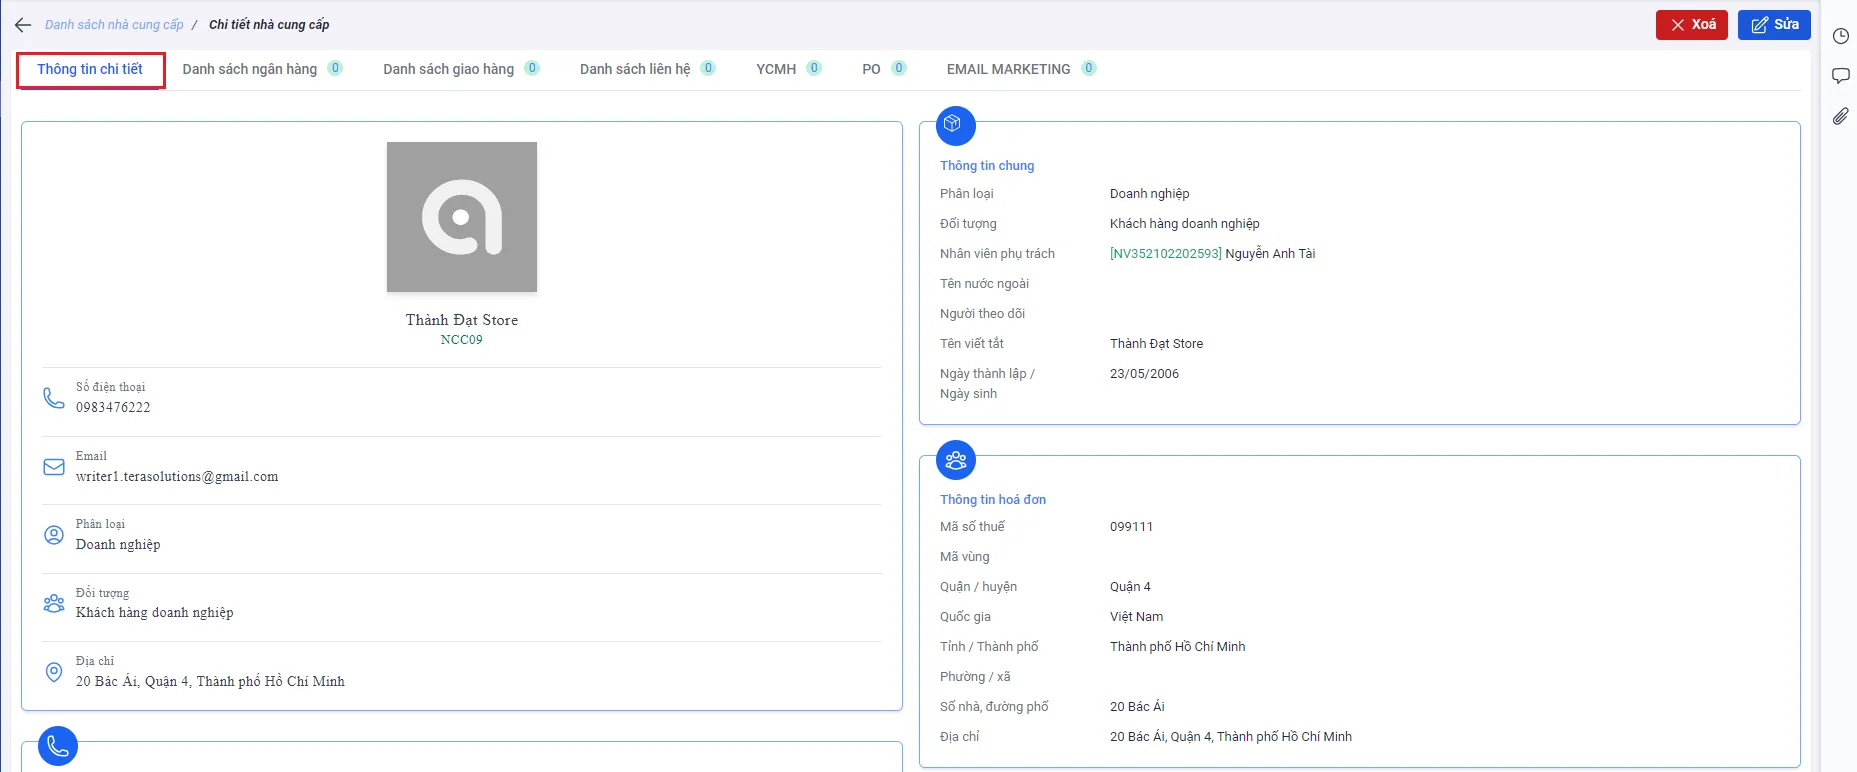Click the blue phone circle icon at bottom

57,746
